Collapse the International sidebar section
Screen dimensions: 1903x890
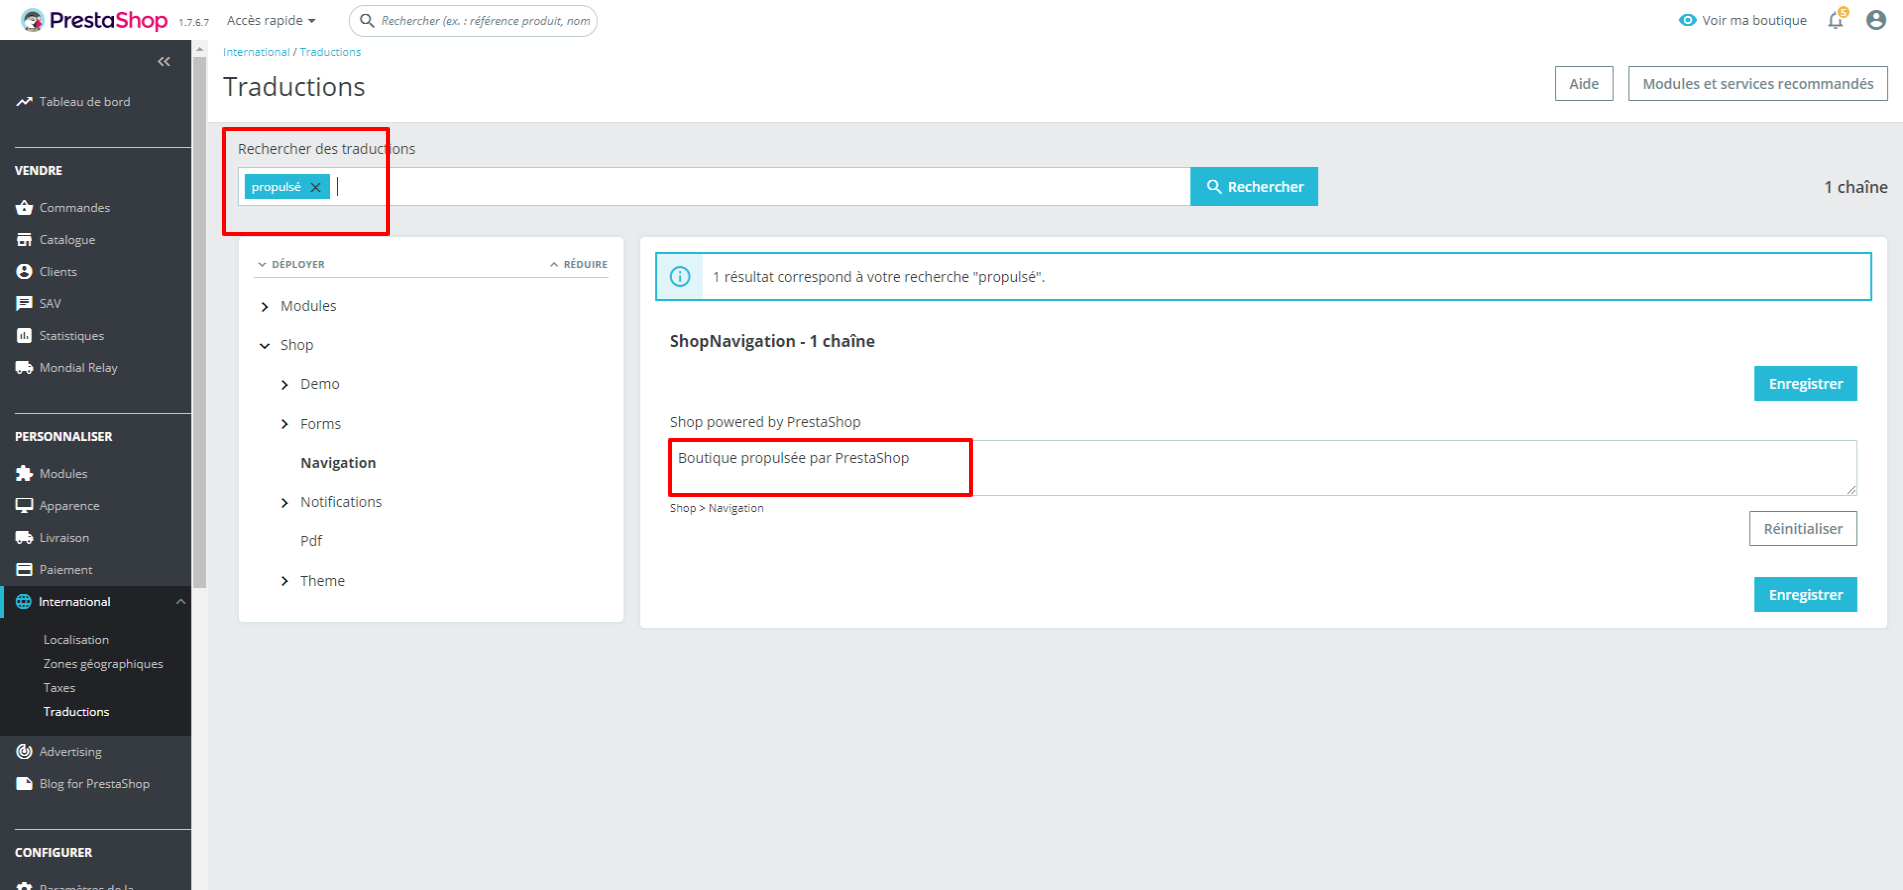click(181, 602)
